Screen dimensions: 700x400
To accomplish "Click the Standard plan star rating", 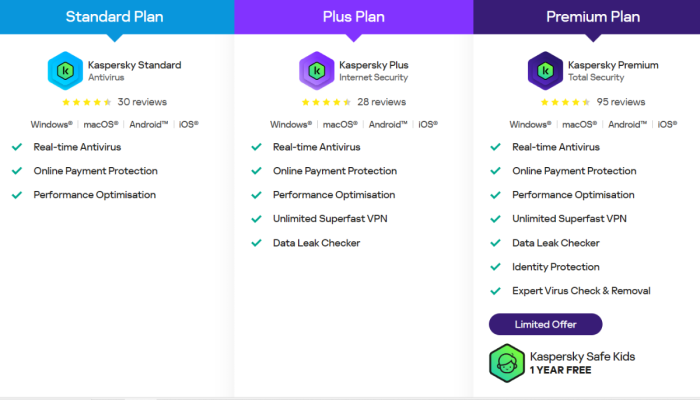I will [87, 102].
